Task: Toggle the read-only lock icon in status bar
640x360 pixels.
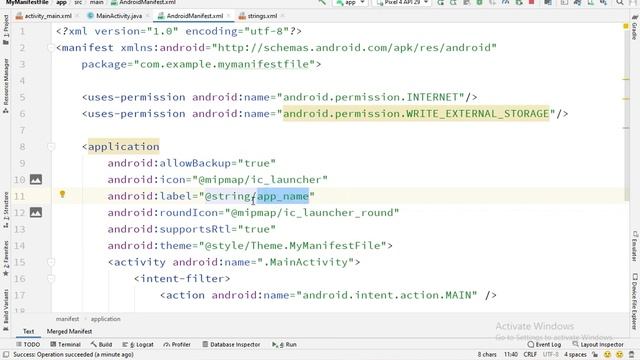Action: pyautogui.click(x=595, y=354)
